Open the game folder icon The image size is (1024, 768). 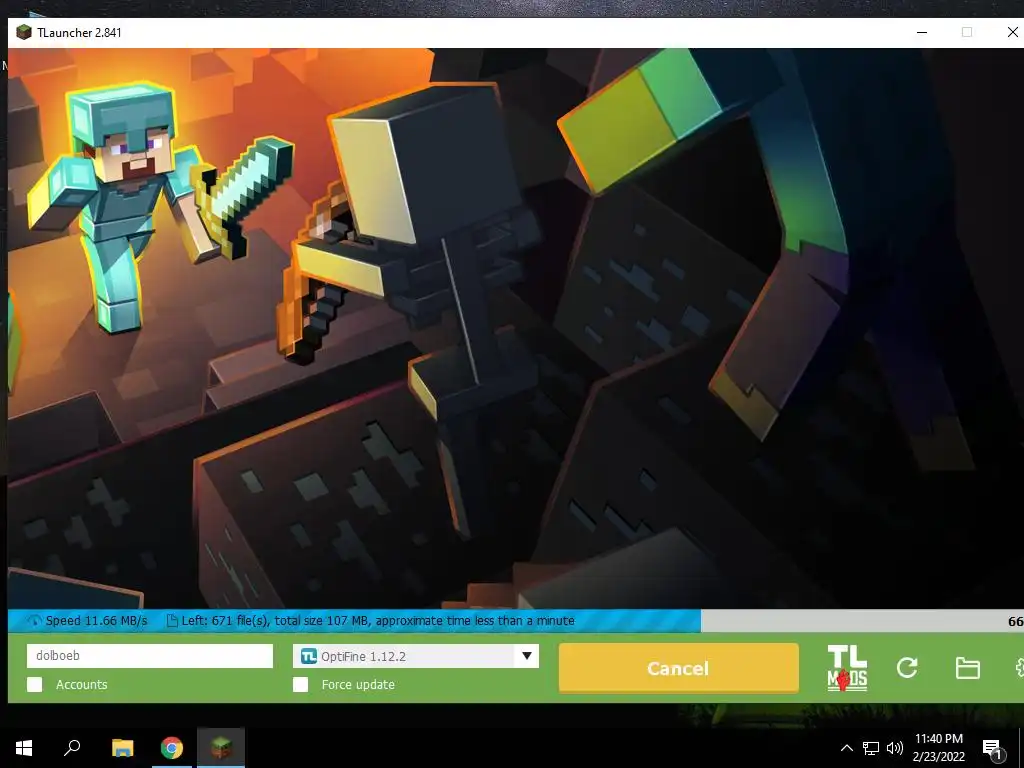967,668
